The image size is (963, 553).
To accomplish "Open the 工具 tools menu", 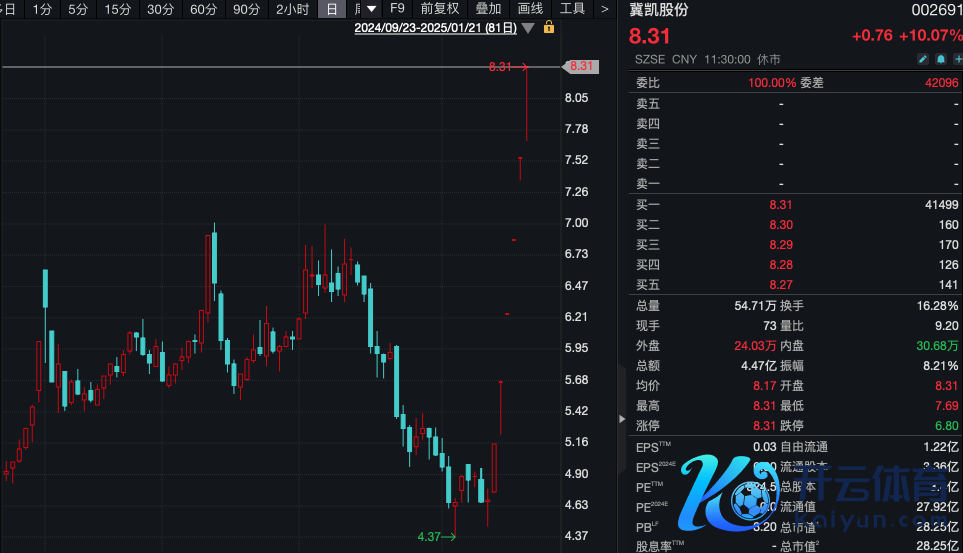I will [572, 9].
